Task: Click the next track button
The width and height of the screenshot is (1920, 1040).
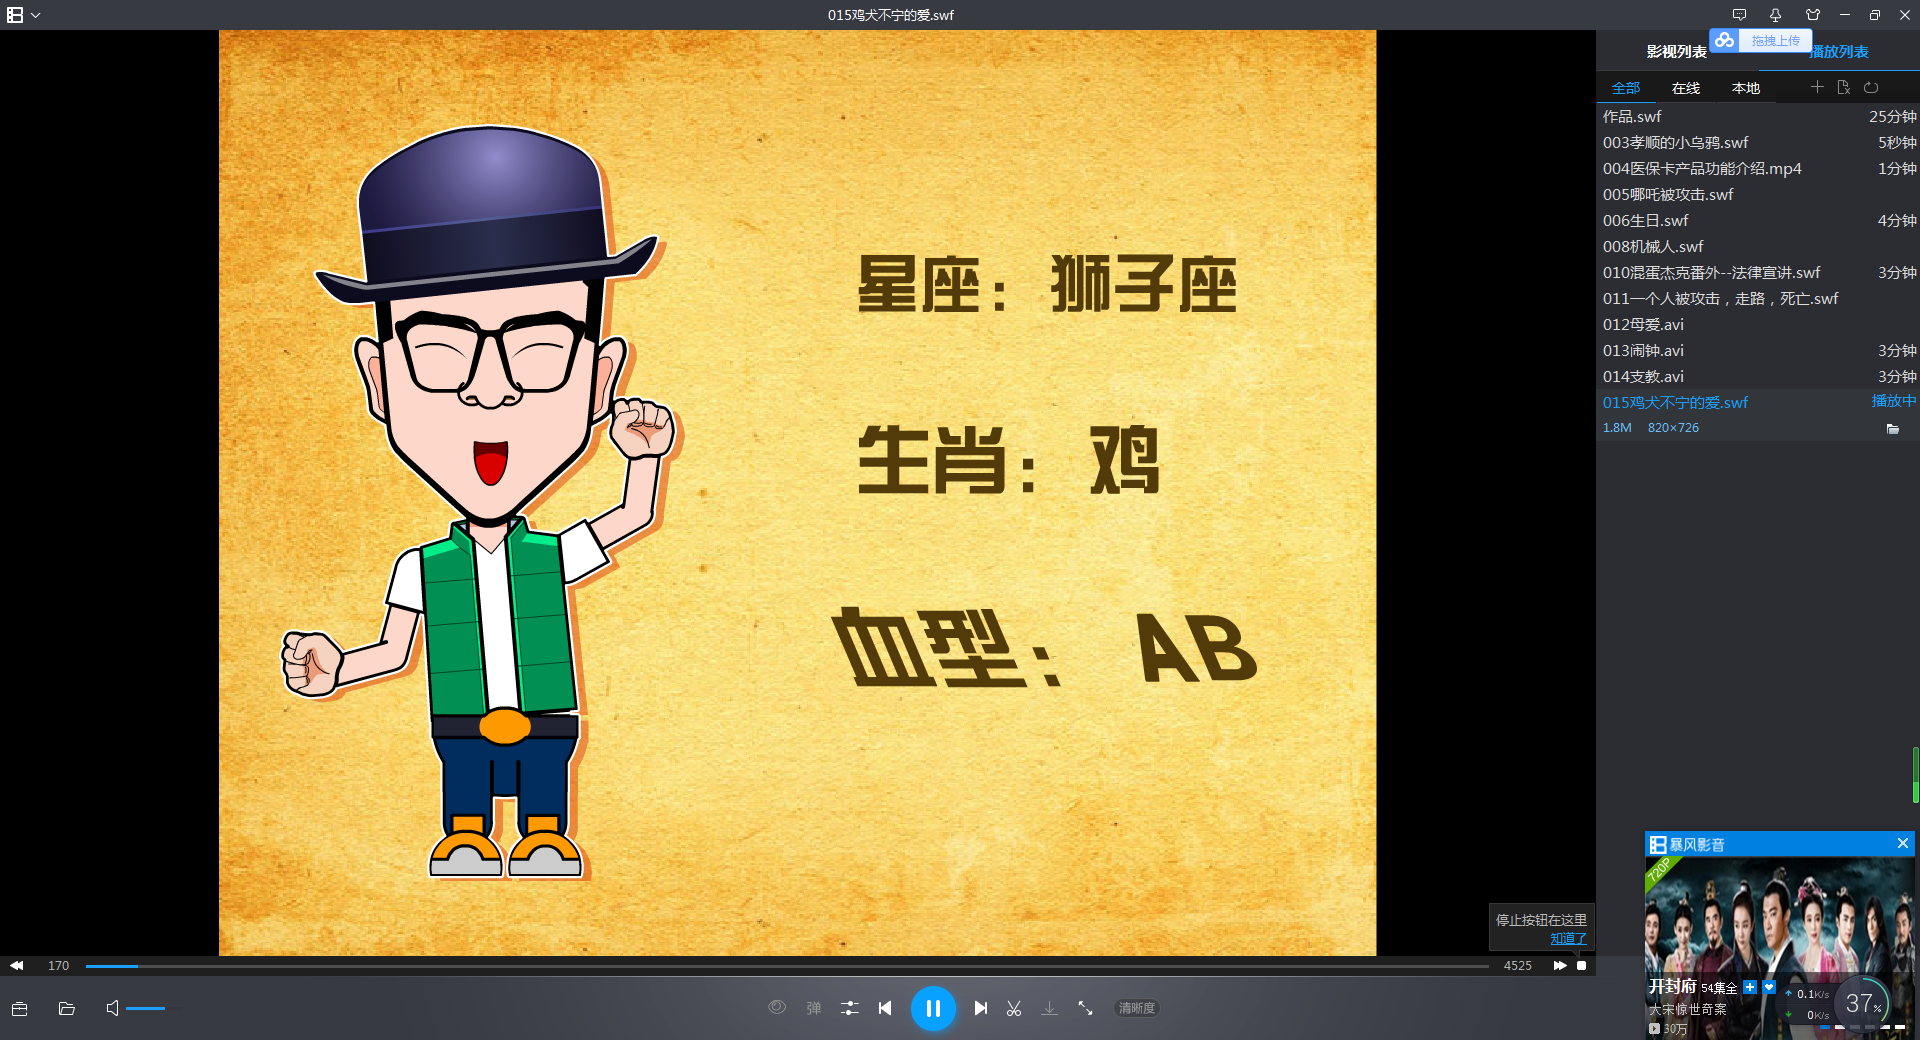Action: 981,1008
